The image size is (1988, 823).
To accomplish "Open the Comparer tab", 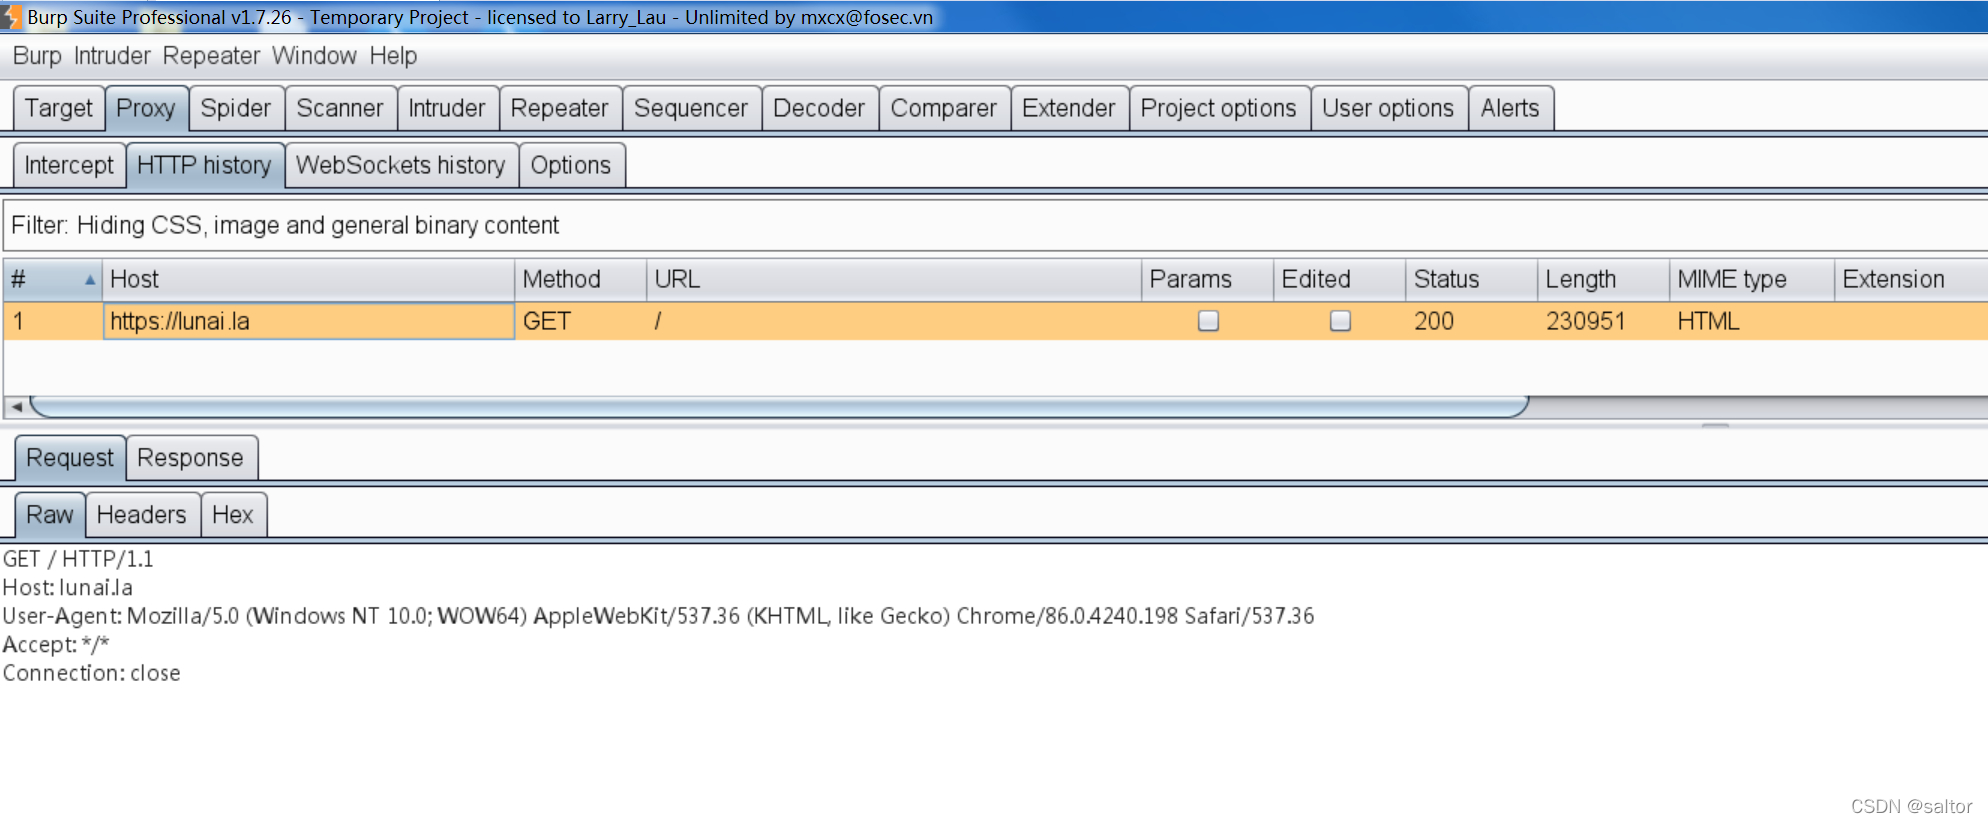I will pos(944,108).
